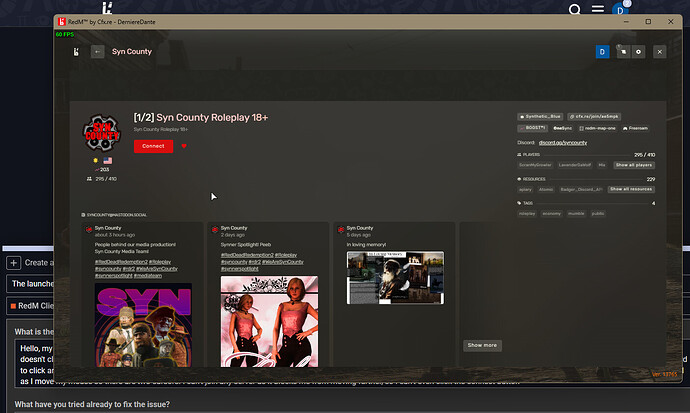Open the blue D user account avatar

(602, 52)
